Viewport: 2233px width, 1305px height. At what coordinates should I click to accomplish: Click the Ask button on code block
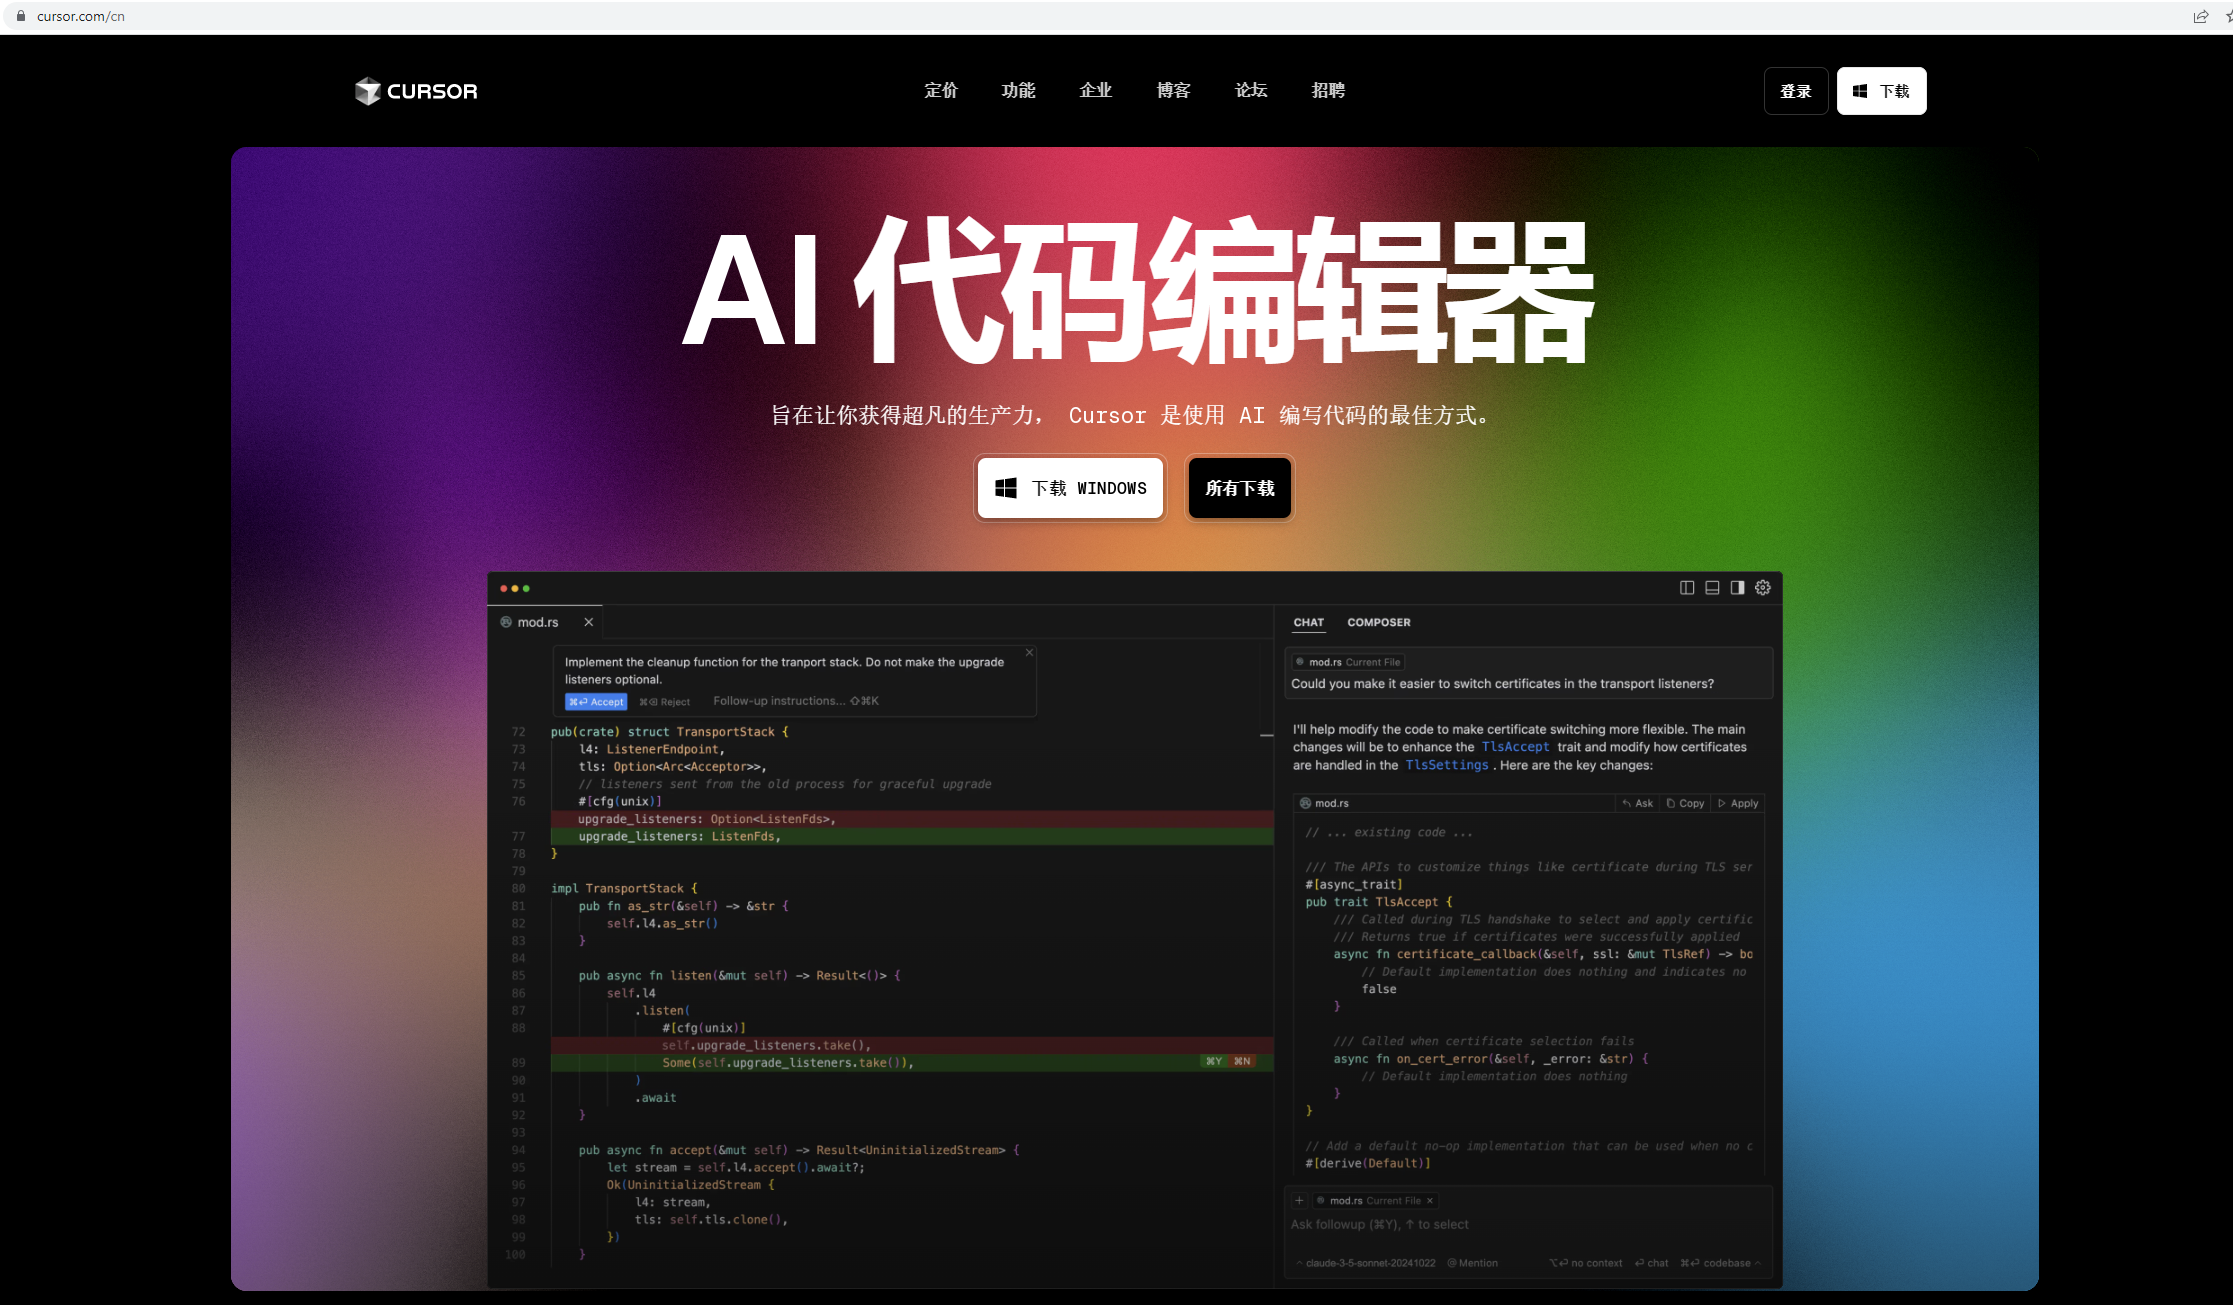pos(1638,803)
